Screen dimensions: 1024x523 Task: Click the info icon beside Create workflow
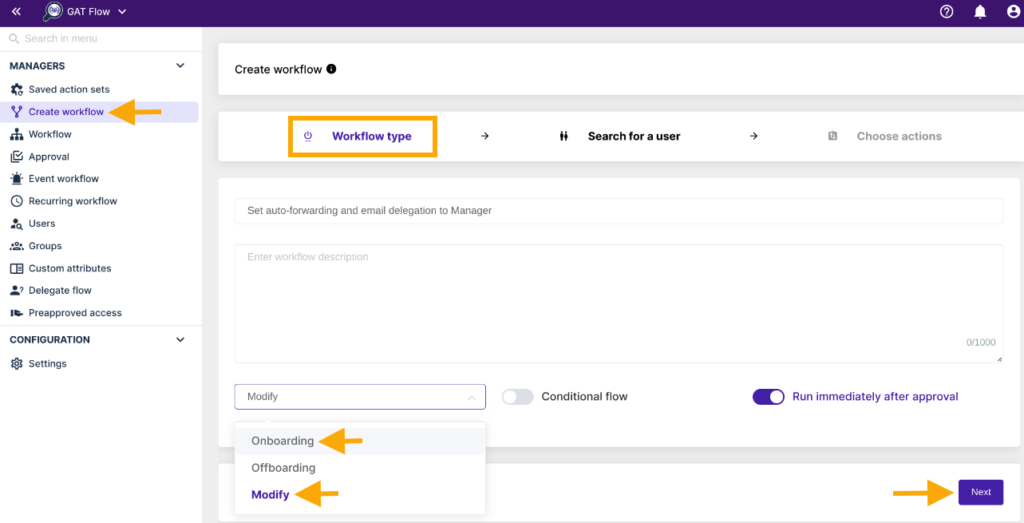pos(331,69)
